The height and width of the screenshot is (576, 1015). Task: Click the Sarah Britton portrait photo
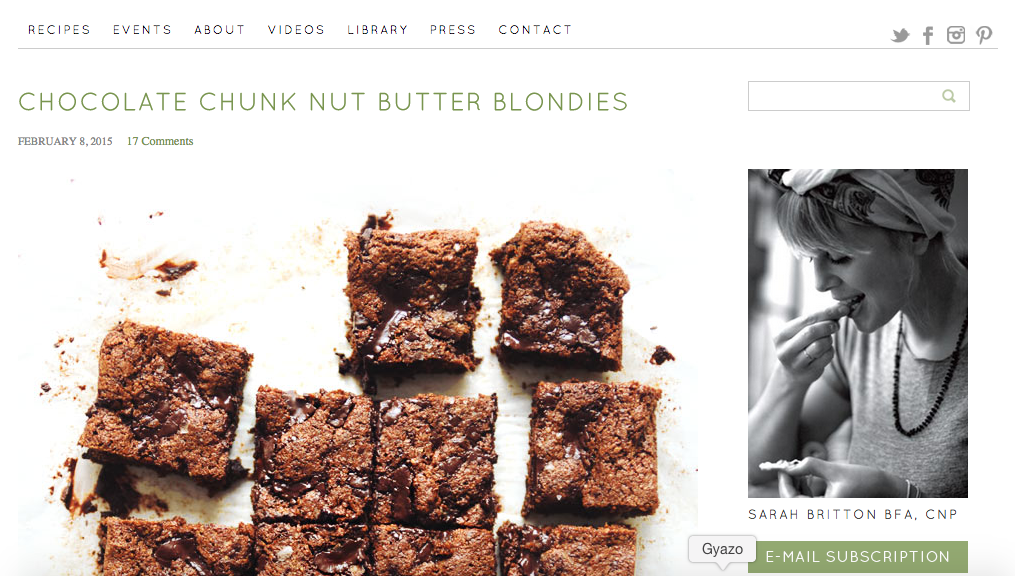tap(858, 333)
